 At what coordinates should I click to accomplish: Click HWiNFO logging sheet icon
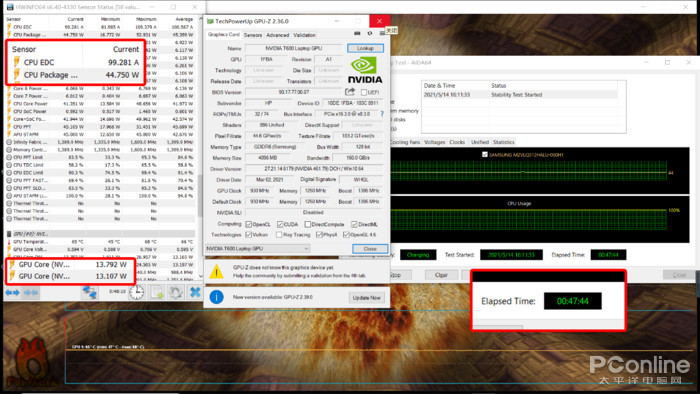(x=157, y=293)
